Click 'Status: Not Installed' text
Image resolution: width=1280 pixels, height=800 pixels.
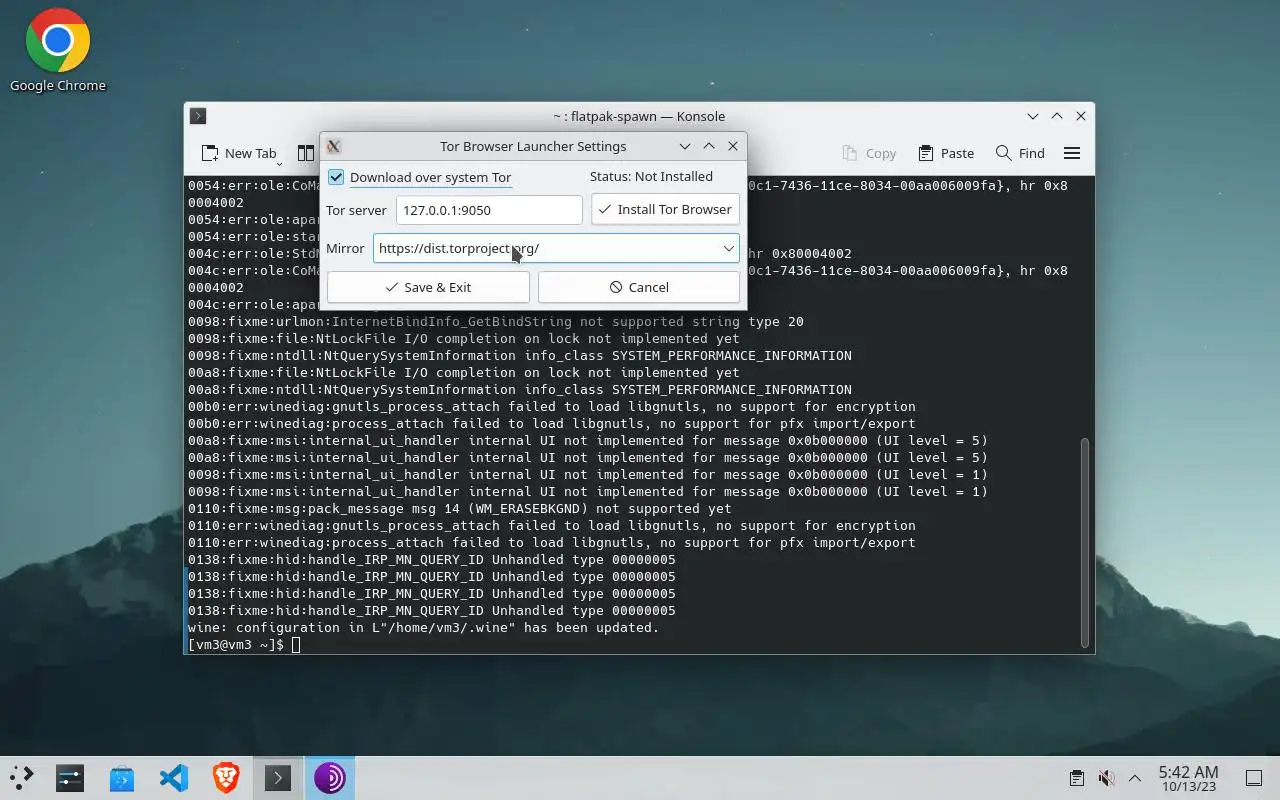point(651,176)
